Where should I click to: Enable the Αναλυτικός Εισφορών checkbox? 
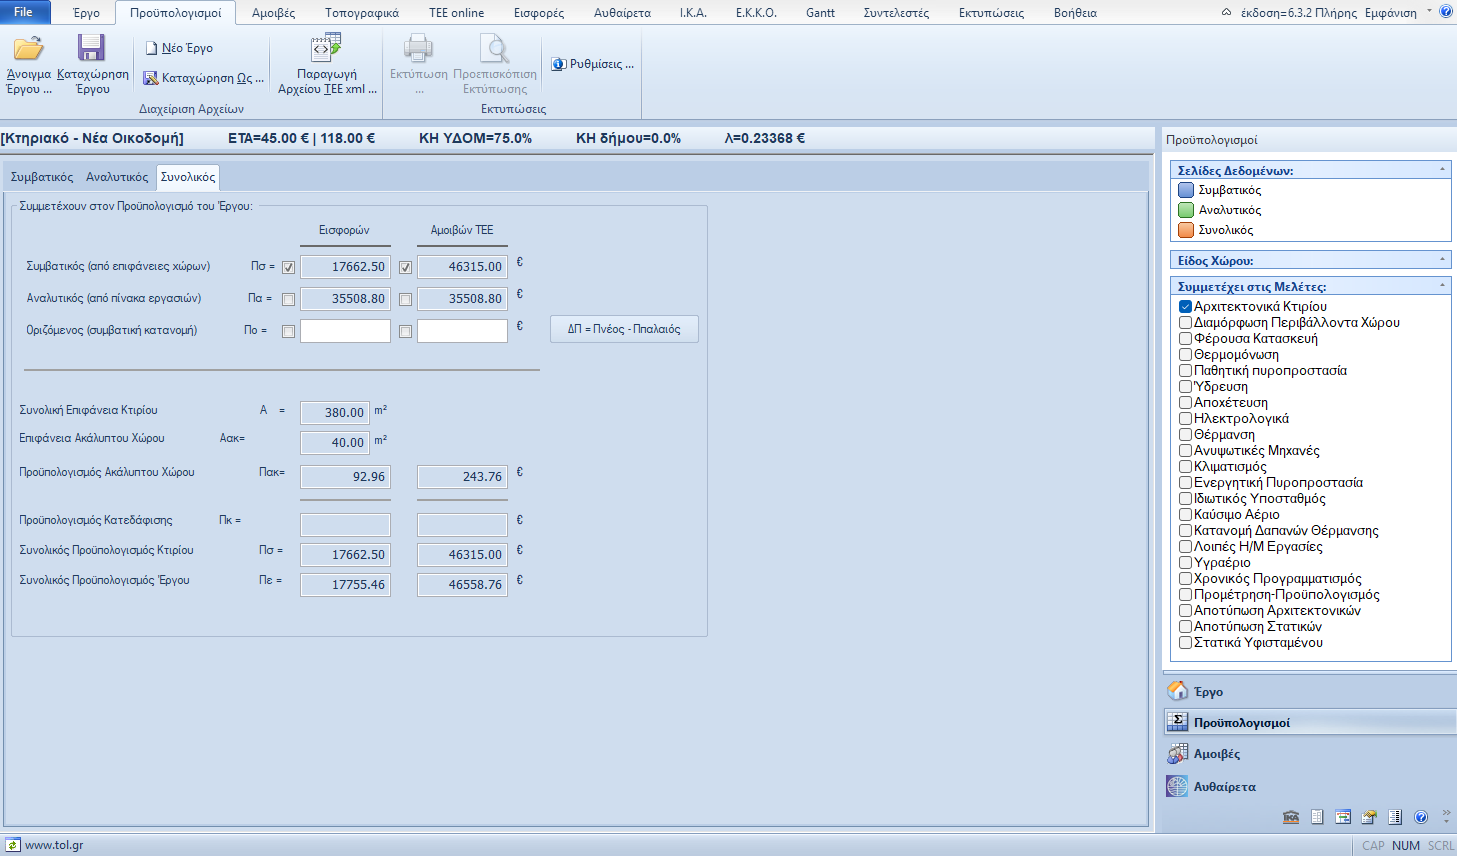288,299
